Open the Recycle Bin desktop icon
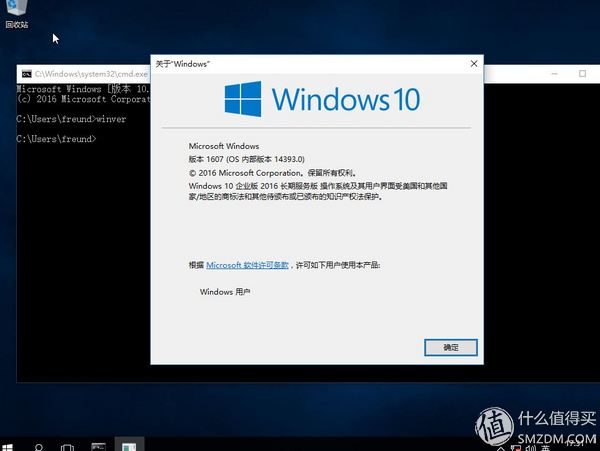 (16, 13)
